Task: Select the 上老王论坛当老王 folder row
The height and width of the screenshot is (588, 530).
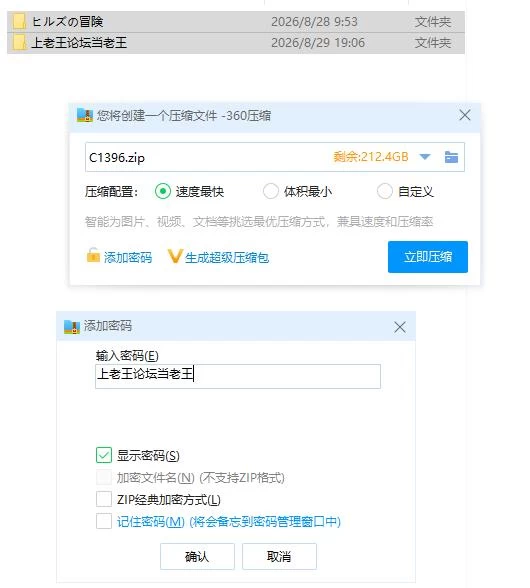Action: (236, 43)
